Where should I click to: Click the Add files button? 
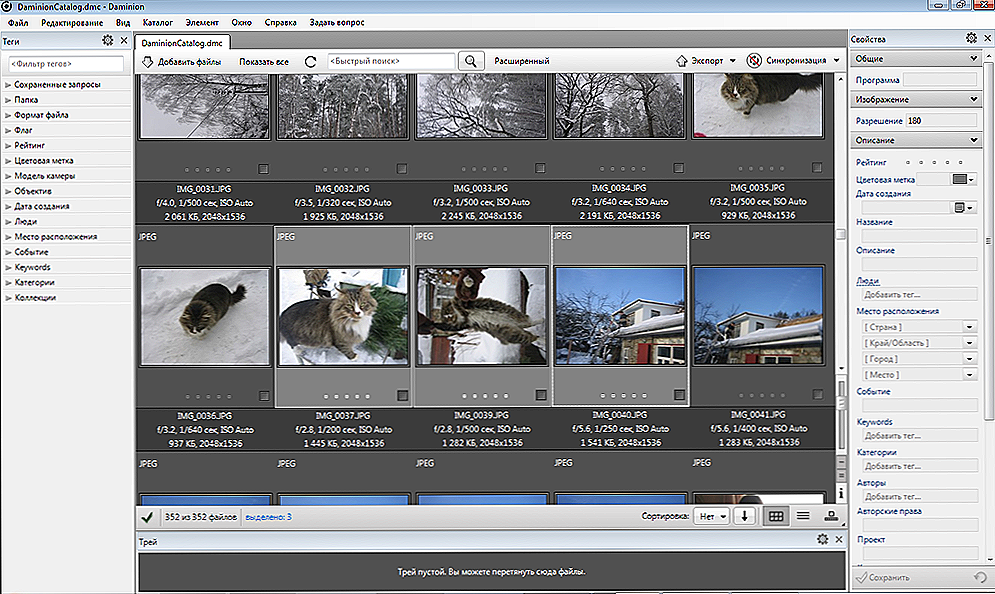[182, 62]
